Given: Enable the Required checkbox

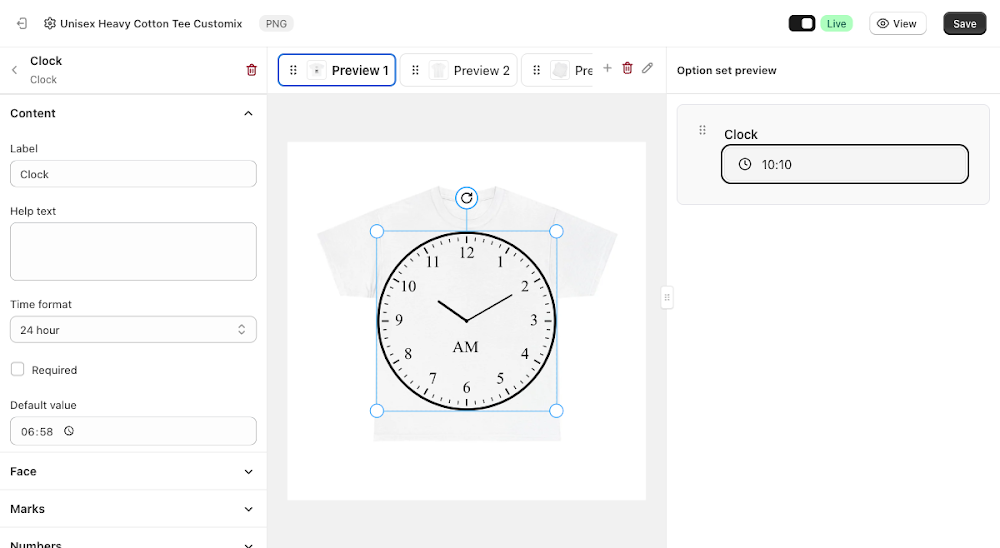Looking at the screenshot, I should coord(18,369).
